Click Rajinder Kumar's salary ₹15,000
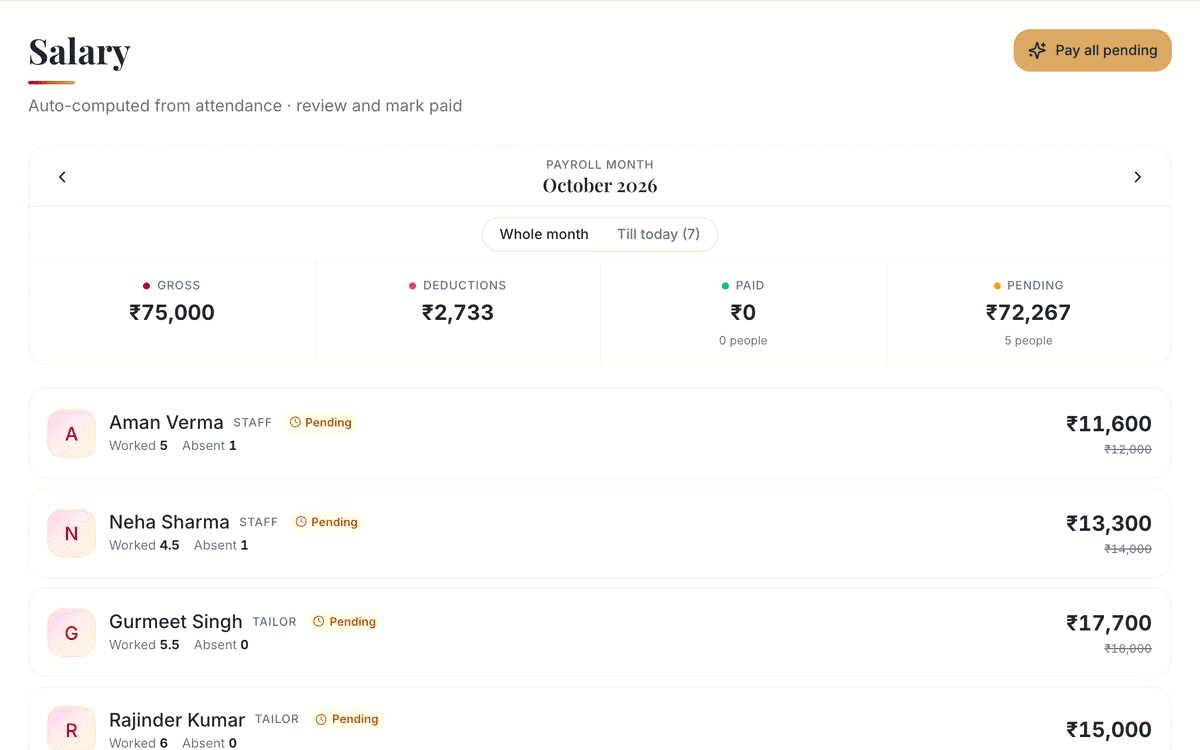The width and height of the screenshot is (1200, 750). [1109, 730]
